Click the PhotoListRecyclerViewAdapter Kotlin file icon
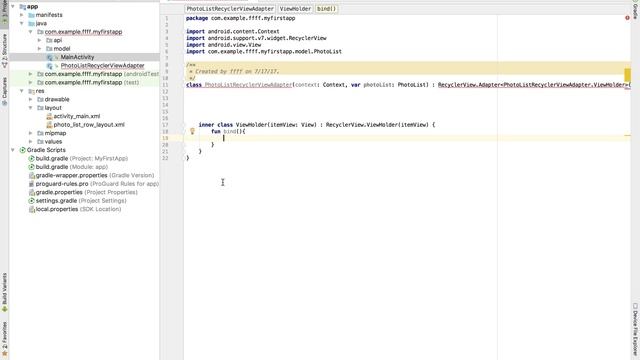Screen dimensions: 640x360 49,66
